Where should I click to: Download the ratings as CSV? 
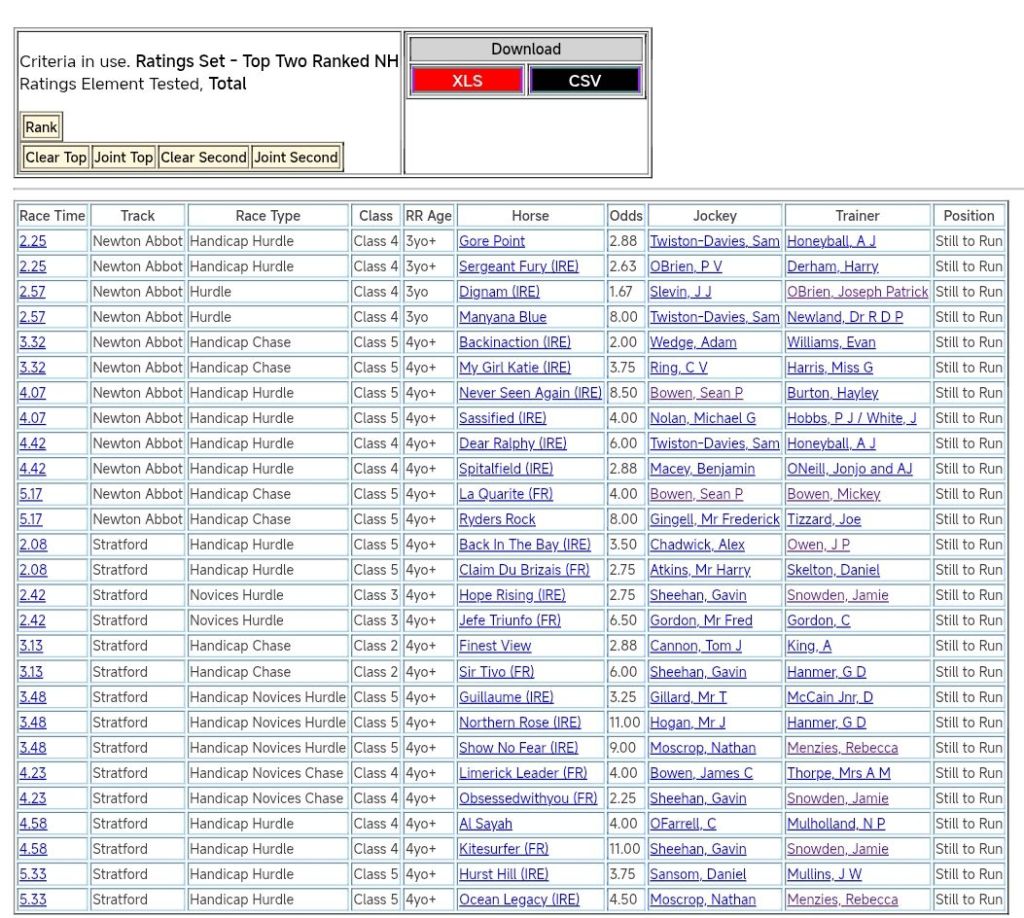tap(584, 81)
